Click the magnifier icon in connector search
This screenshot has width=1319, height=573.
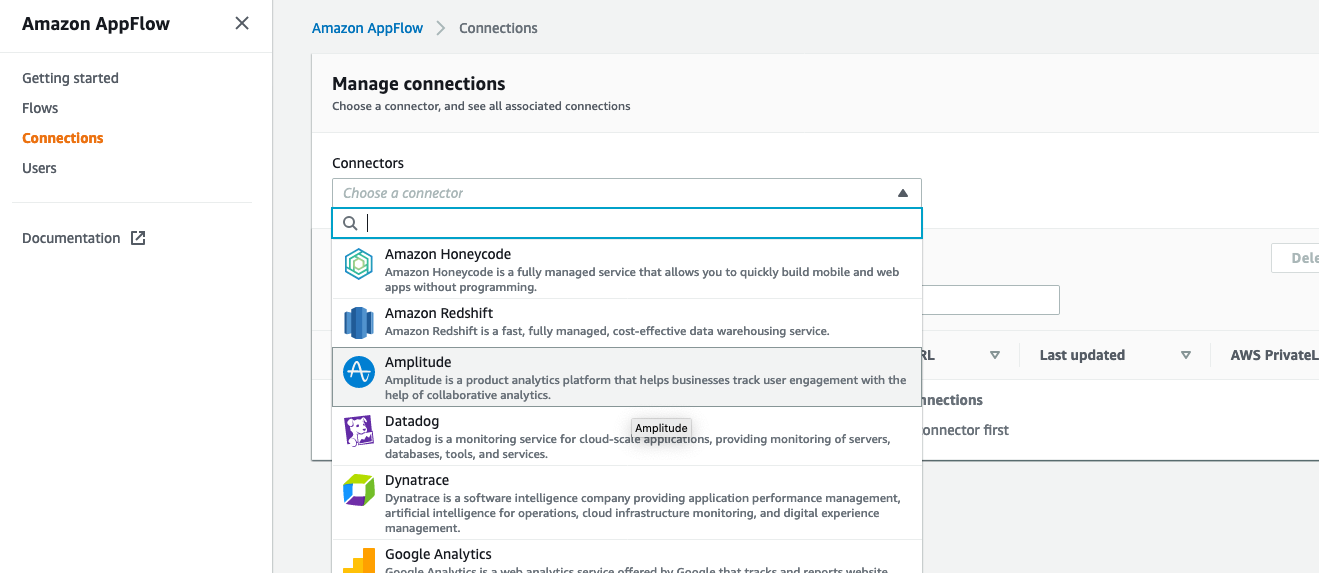[350, 223]
